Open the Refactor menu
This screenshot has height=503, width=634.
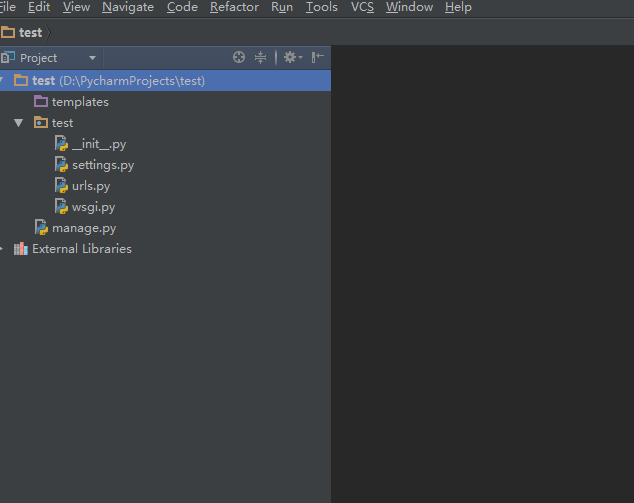tap(234, 7)
